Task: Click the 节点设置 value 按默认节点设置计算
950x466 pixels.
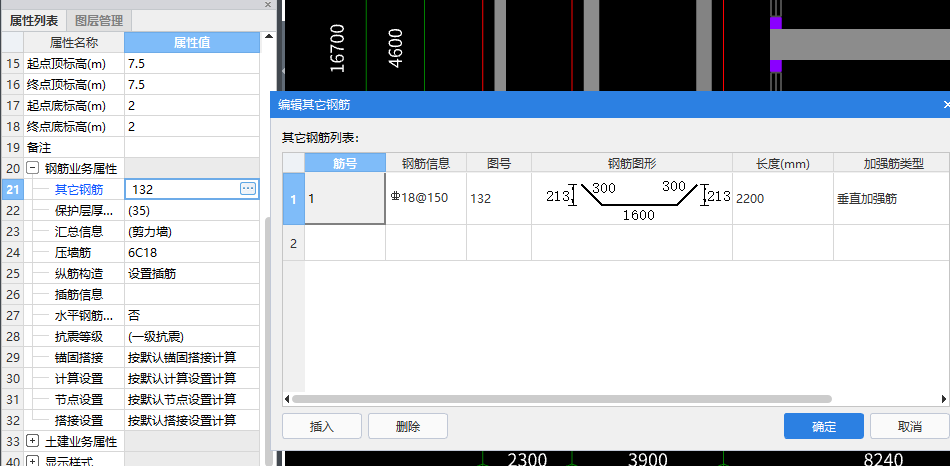Action: (192, 399)
